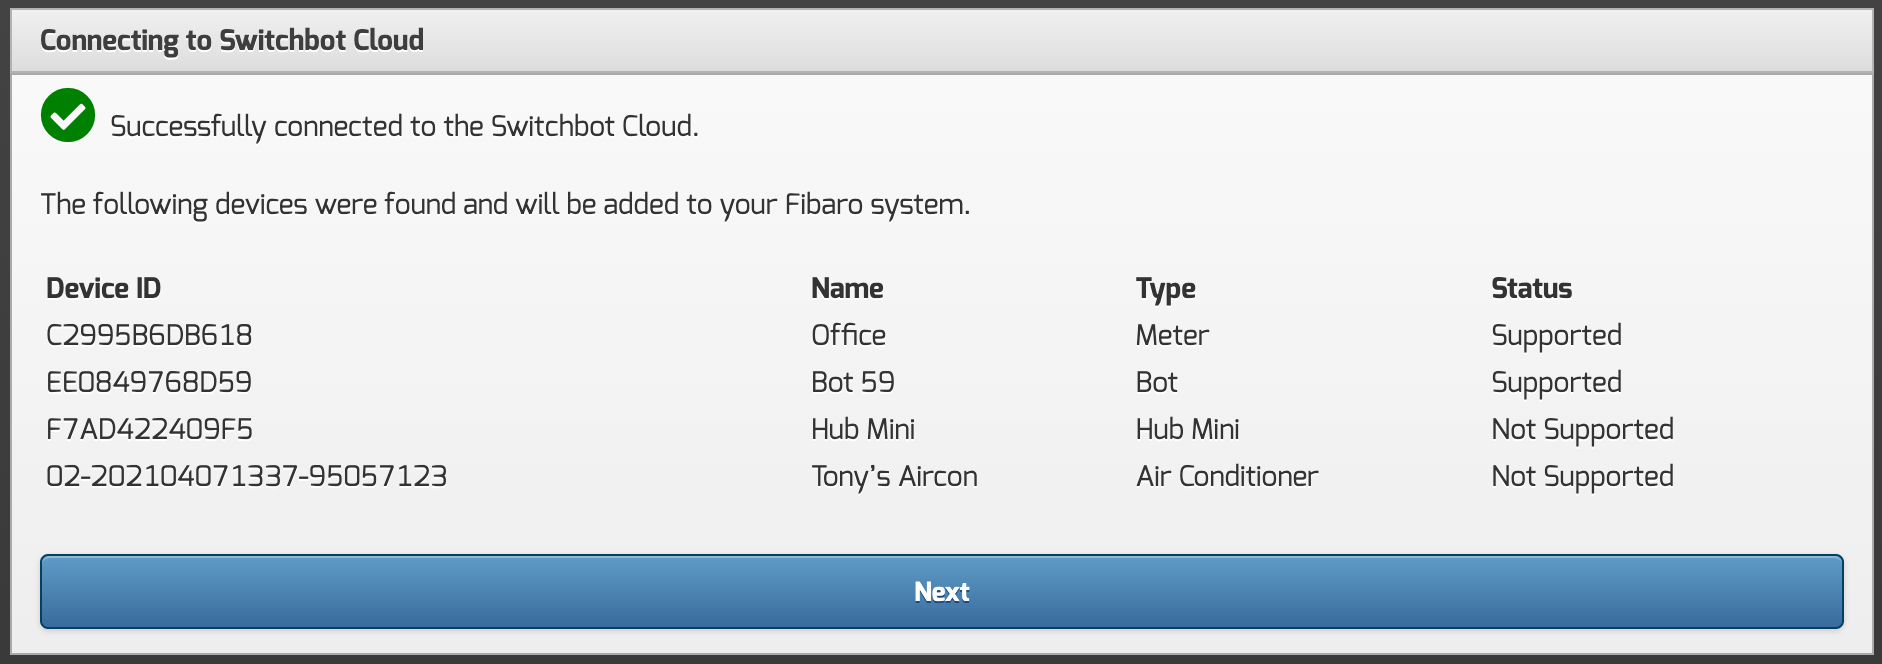The width and height of the screenshot is (1882, 664).
Task: Select device ID F7AD422409F5
Action: (149, 429)
